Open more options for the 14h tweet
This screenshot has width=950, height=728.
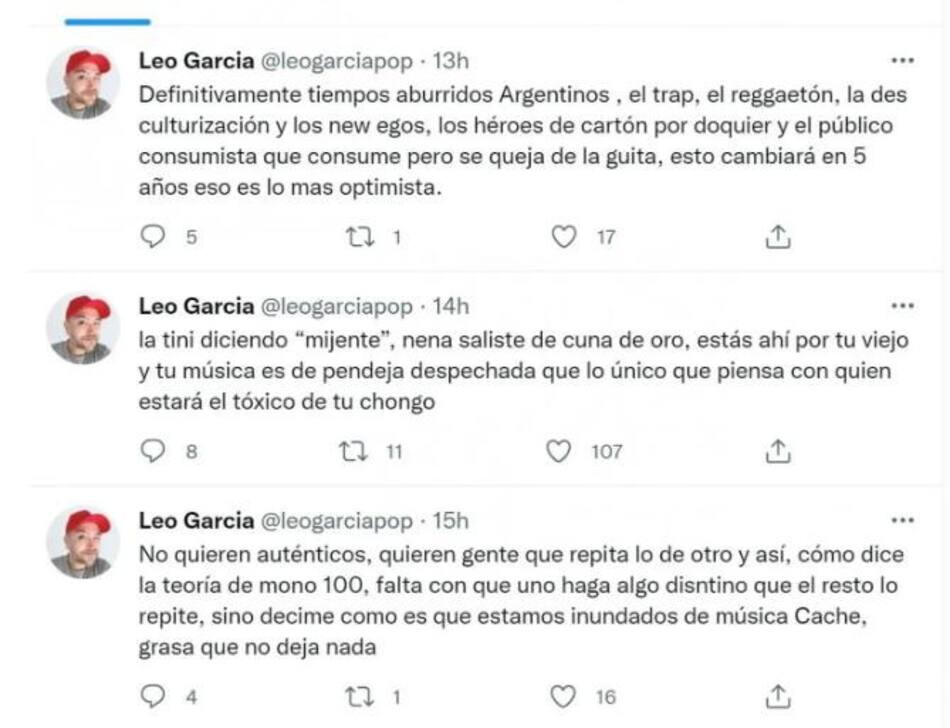click(902, 306)
